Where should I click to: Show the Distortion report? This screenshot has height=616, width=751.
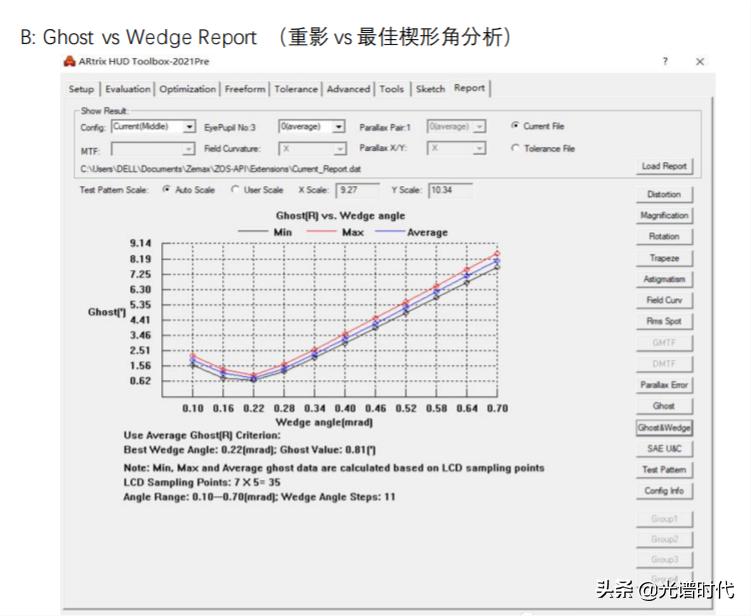[664, 194]
